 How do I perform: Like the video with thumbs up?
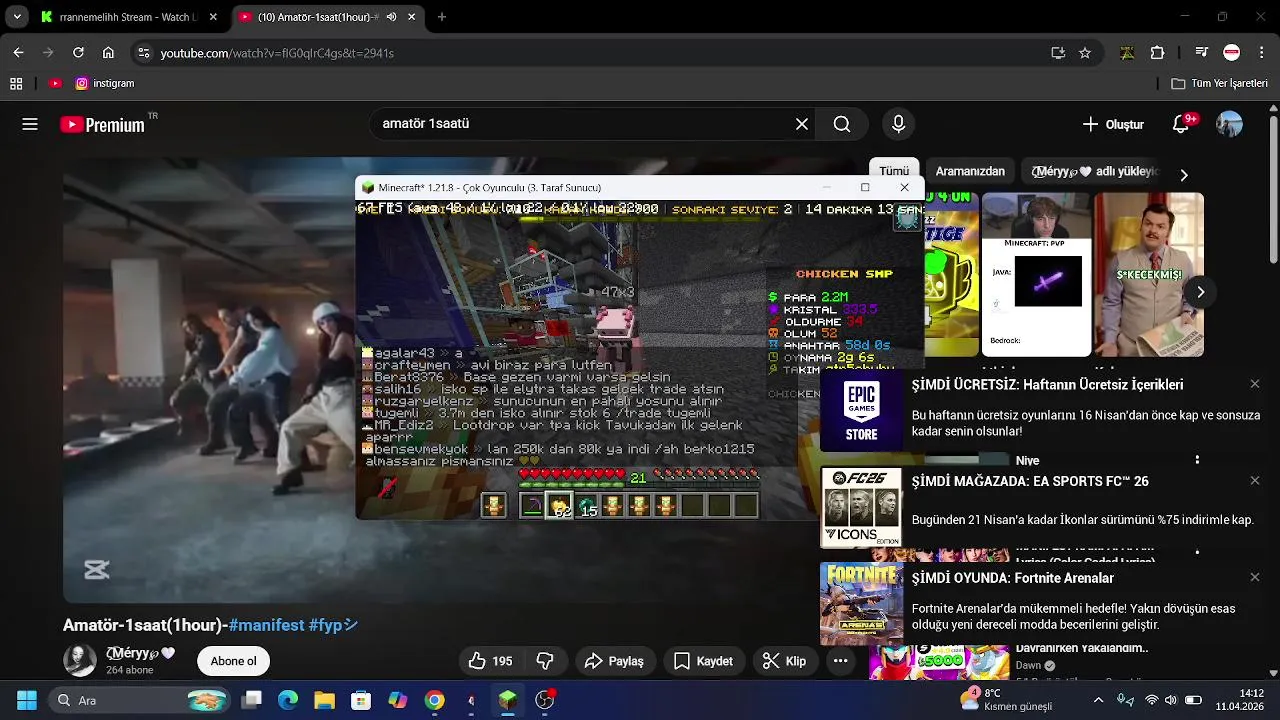[x=491, y=661]
